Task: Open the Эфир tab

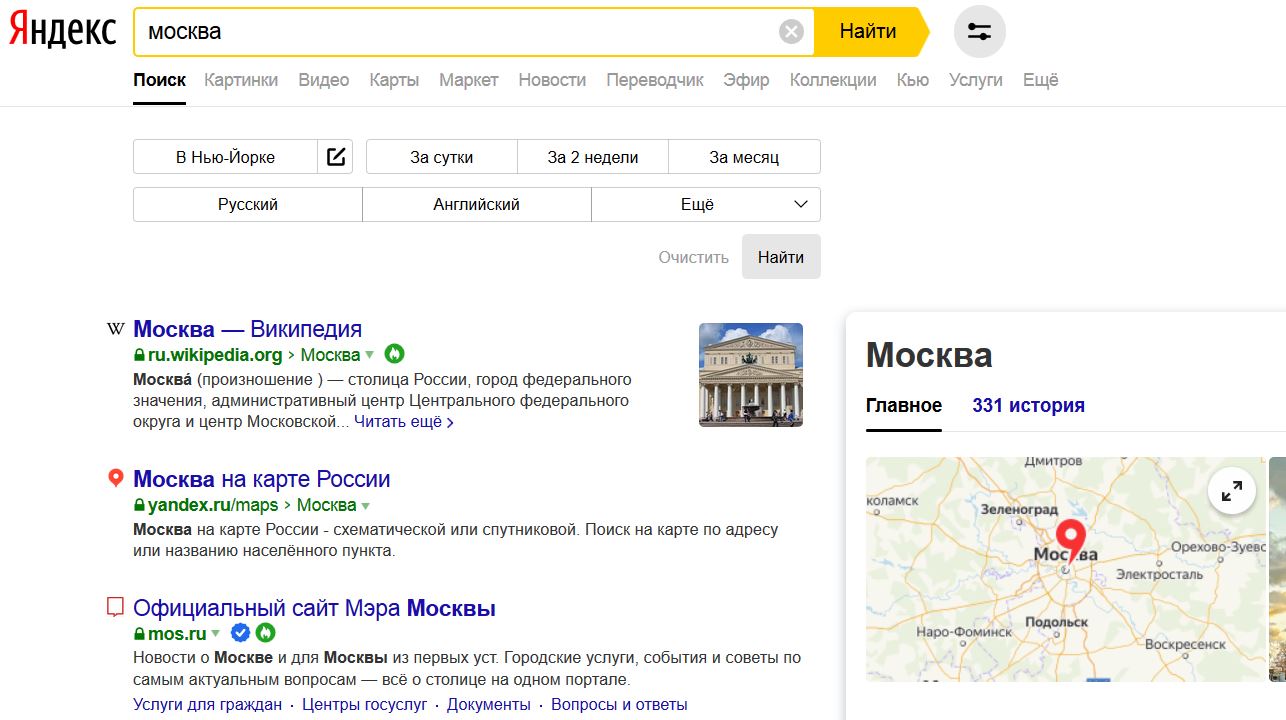Action: [x=747, y=80]
